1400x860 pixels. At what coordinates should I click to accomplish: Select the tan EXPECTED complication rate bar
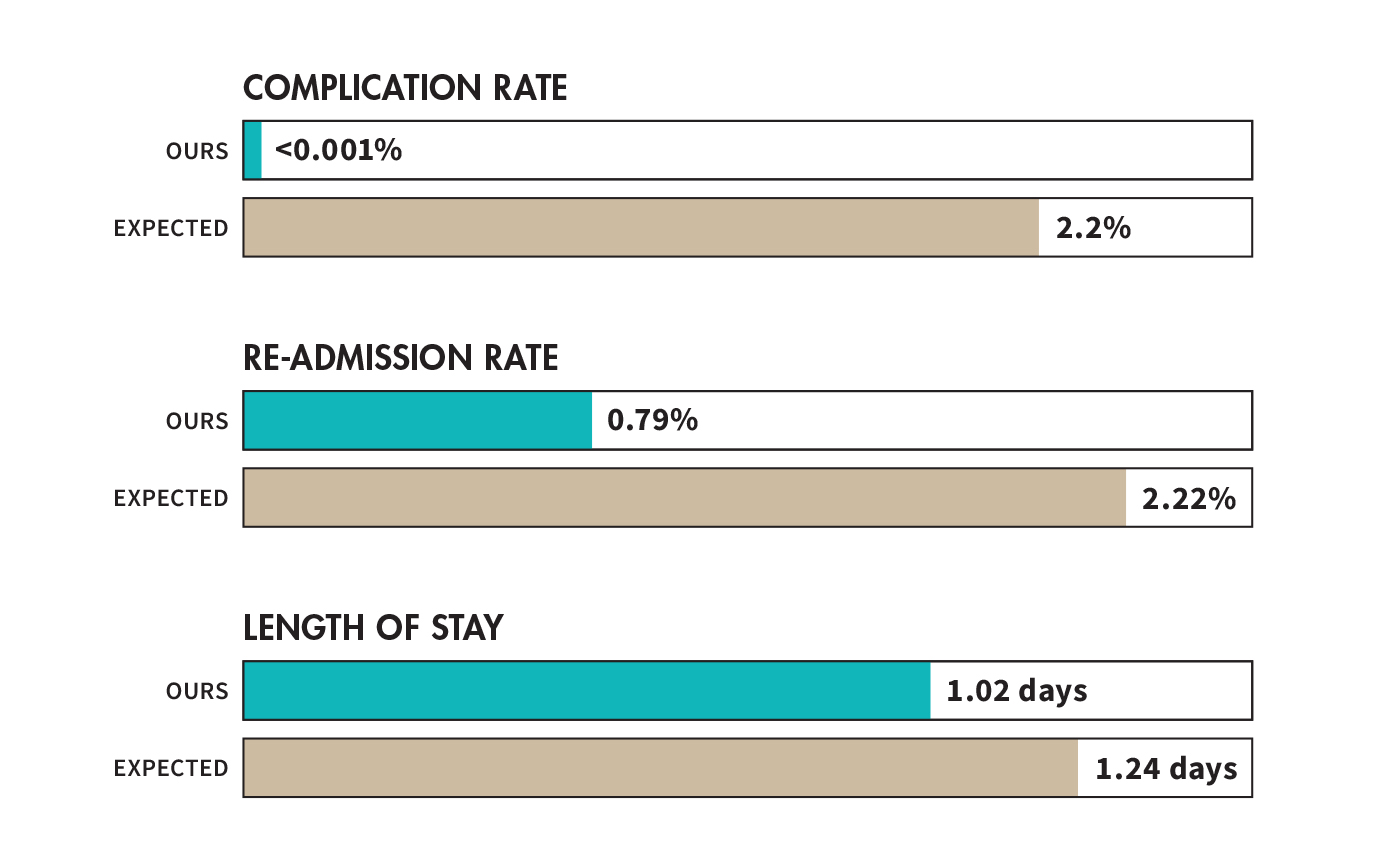(x=641, y=228)
